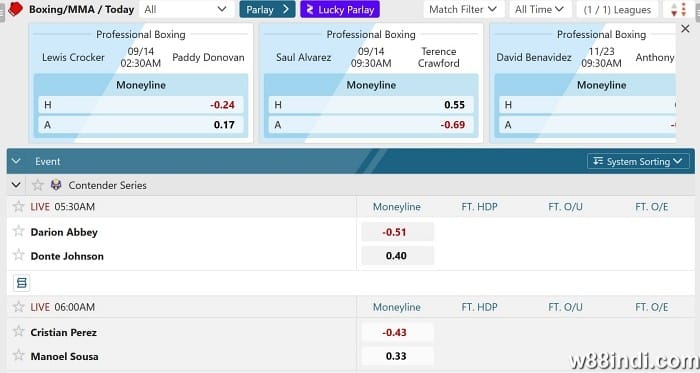Select the David Benavidez home moneyline row
700x373 pixels.
[587, 105]
